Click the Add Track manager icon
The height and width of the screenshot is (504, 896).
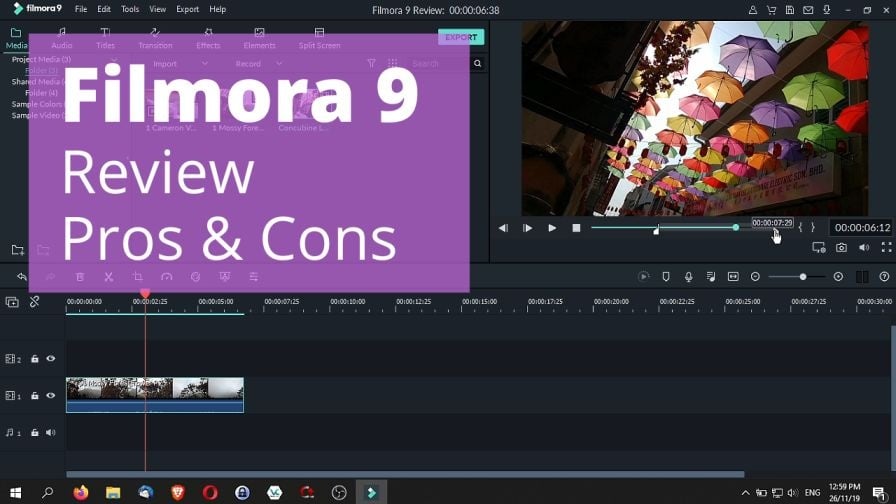(12, 302)
